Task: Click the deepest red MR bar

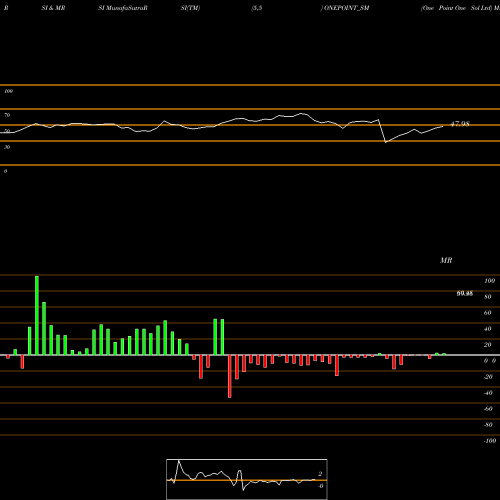Action: click(x=230, y=376)
